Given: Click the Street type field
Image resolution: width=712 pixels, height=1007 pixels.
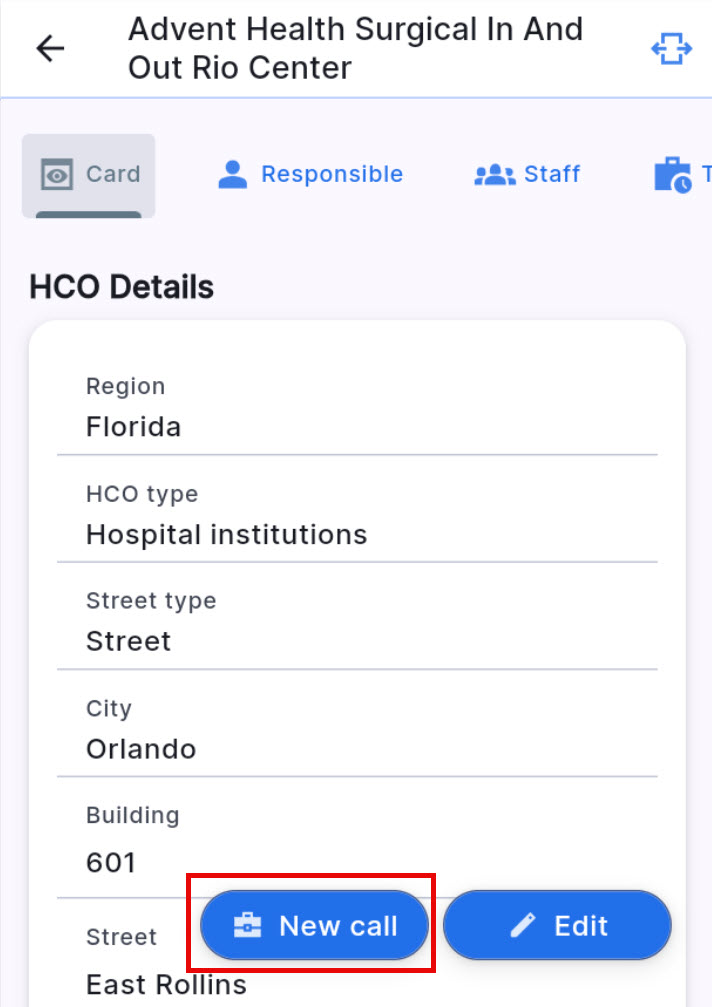Looking at the screenshot, I should (x=356, y=623).
